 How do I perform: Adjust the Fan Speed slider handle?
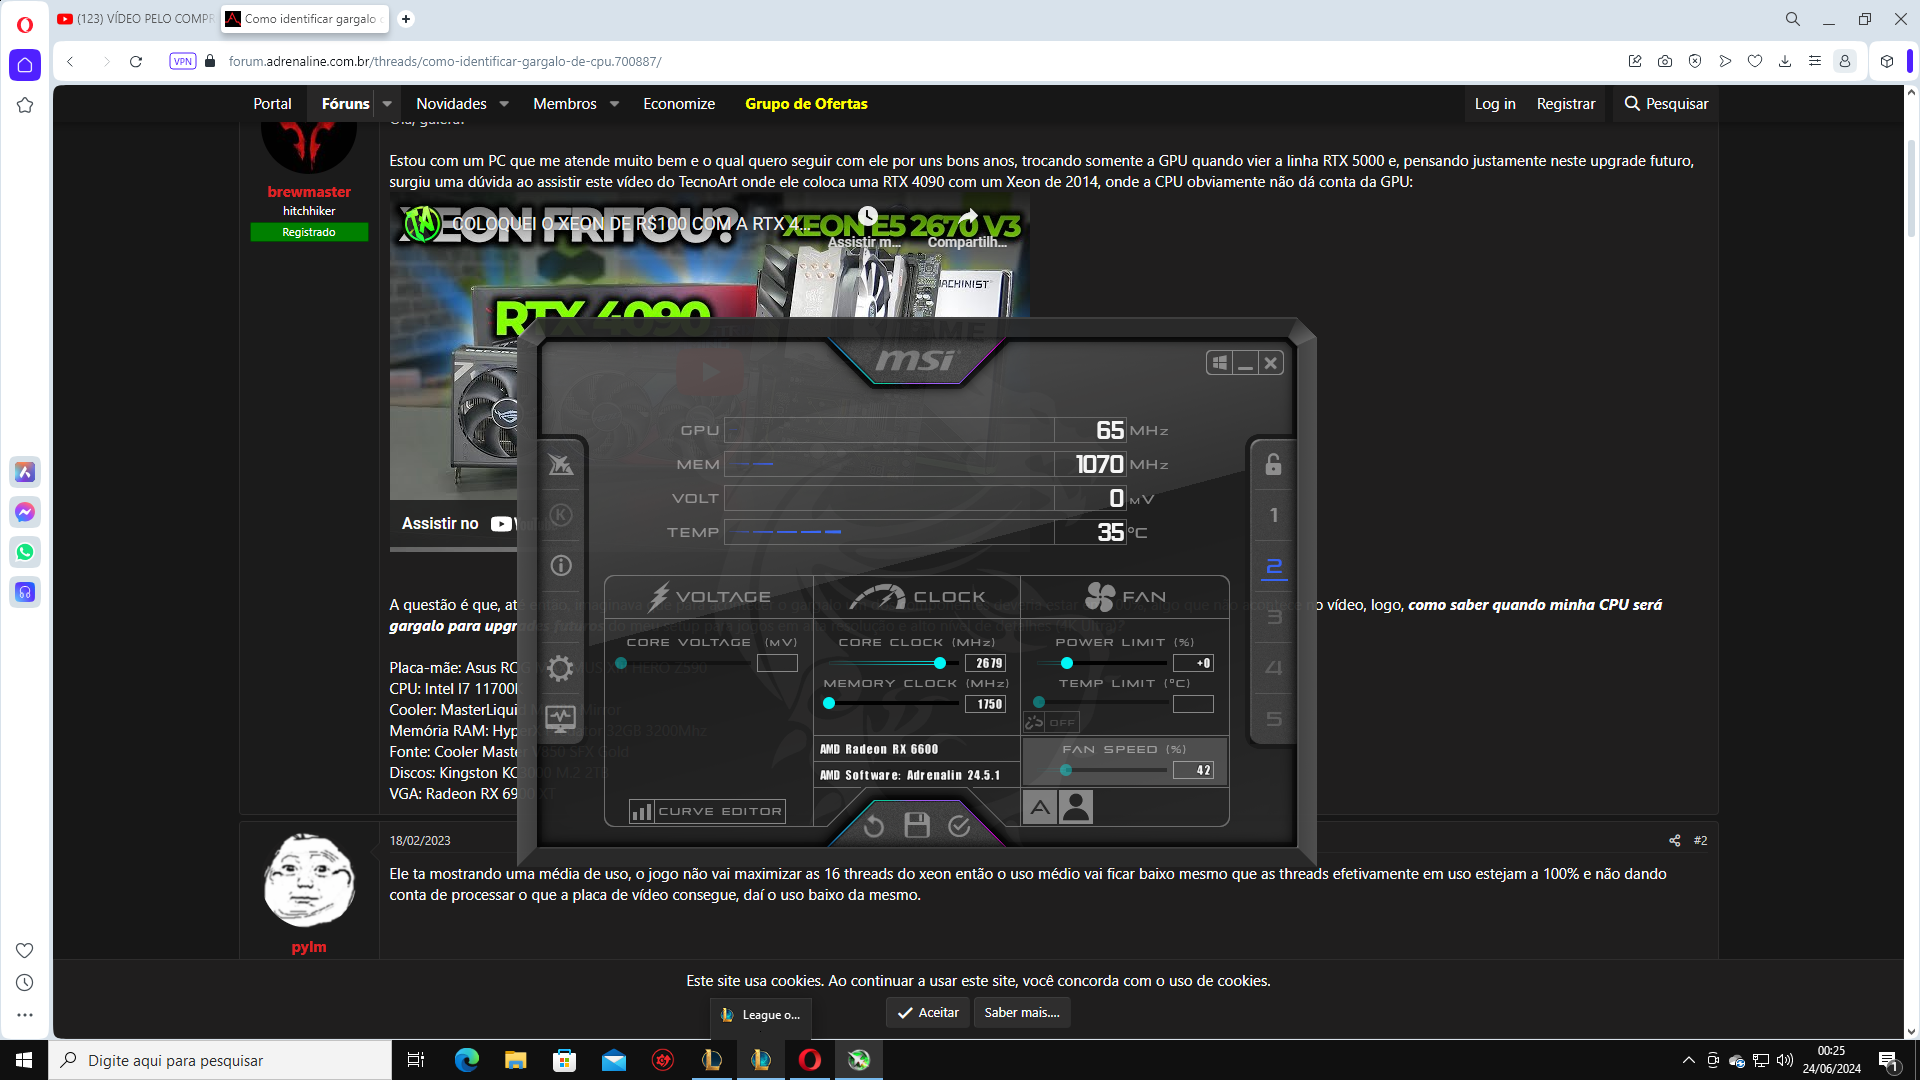click(1066, 770)
